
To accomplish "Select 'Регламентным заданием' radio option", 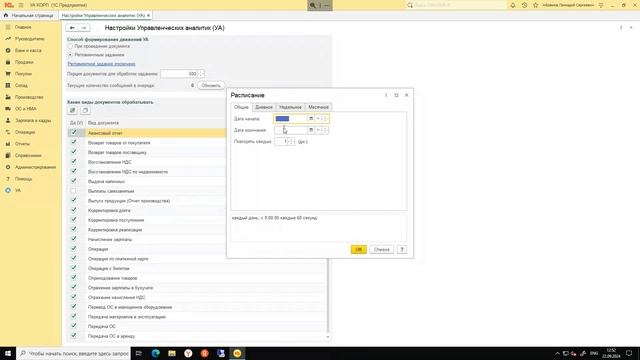I will (70, 55).
